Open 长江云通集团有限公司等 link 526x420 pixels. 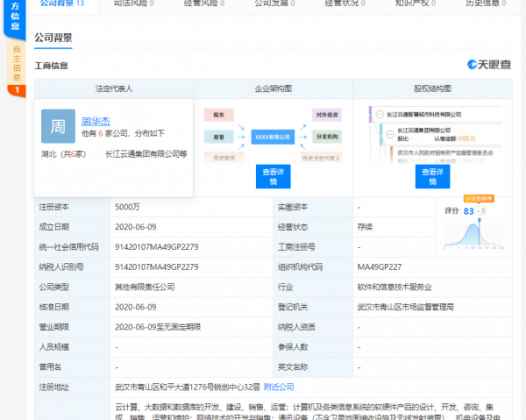point(146,154)
